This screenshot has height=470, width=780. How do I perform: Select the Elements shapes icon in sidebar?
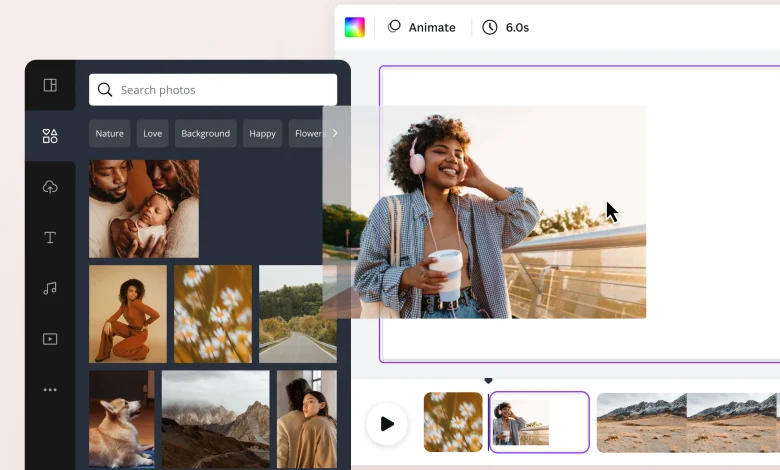pos(50,136)
